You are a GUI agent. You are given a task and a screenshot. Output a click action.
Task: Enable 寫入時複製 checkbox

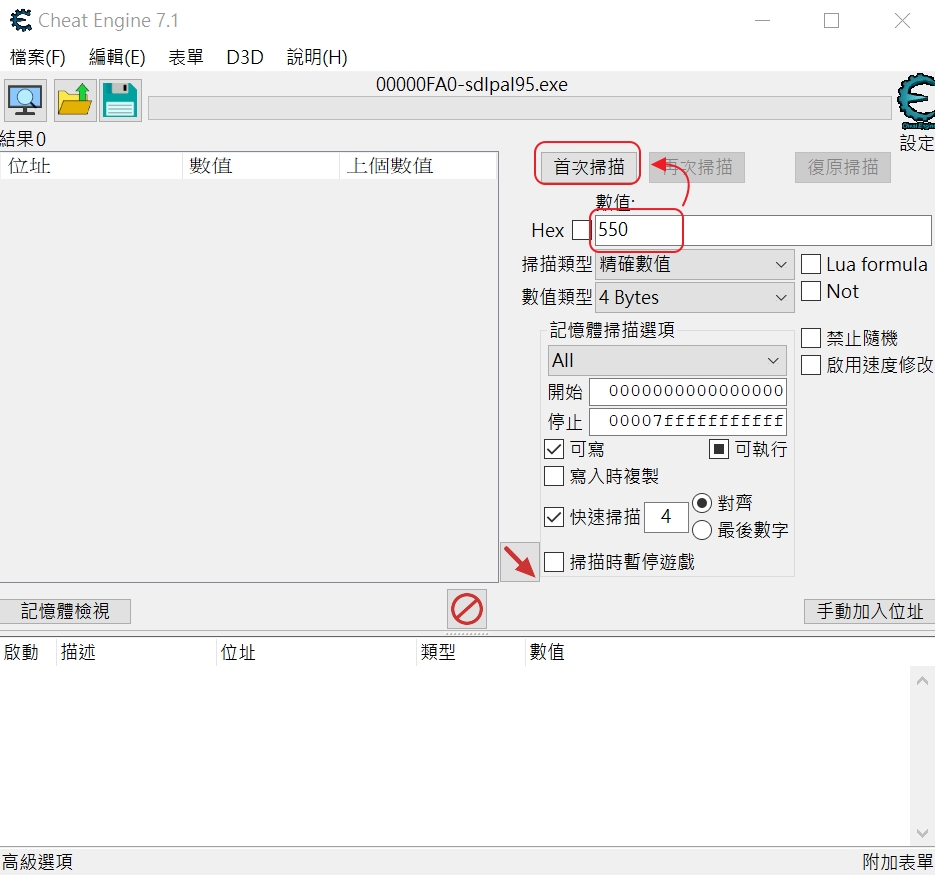[554, 476]
